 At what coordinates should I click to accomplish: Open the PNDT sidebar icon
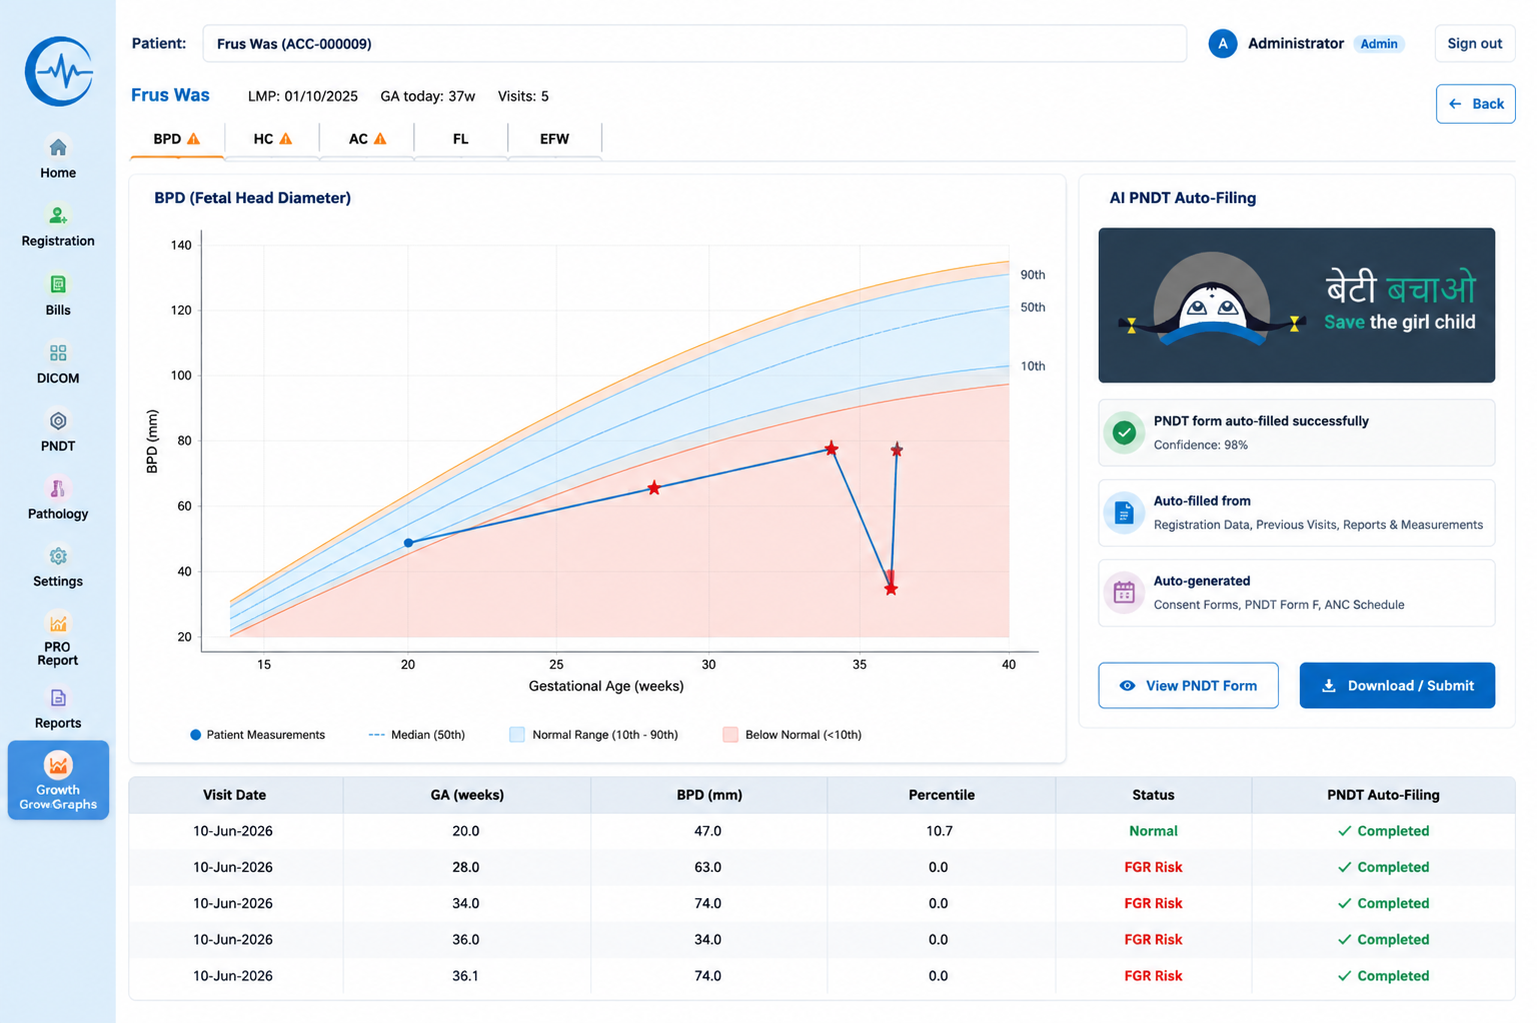[58, 421]
